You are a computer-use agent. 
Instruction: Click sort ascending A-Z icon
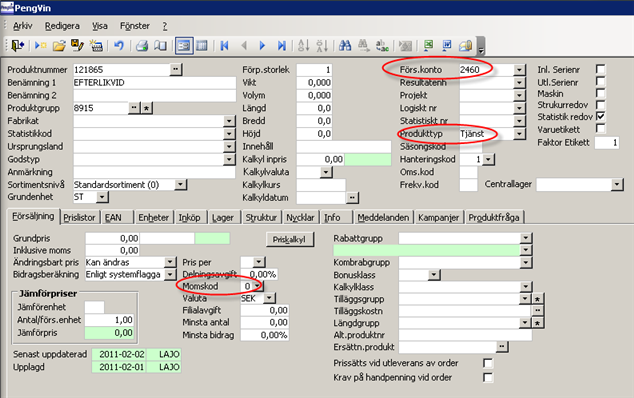pos(303,46)
